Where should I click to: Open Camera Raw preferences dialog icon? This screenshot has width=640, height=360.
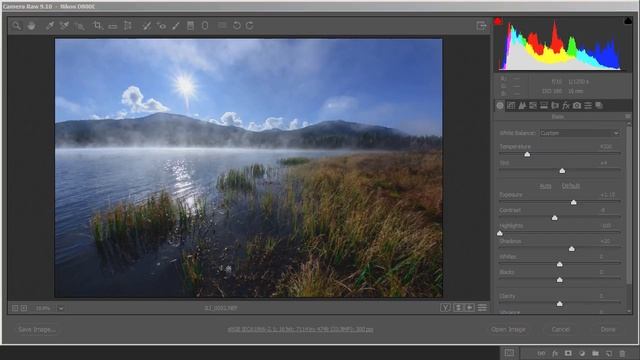(x=222, y=25)
